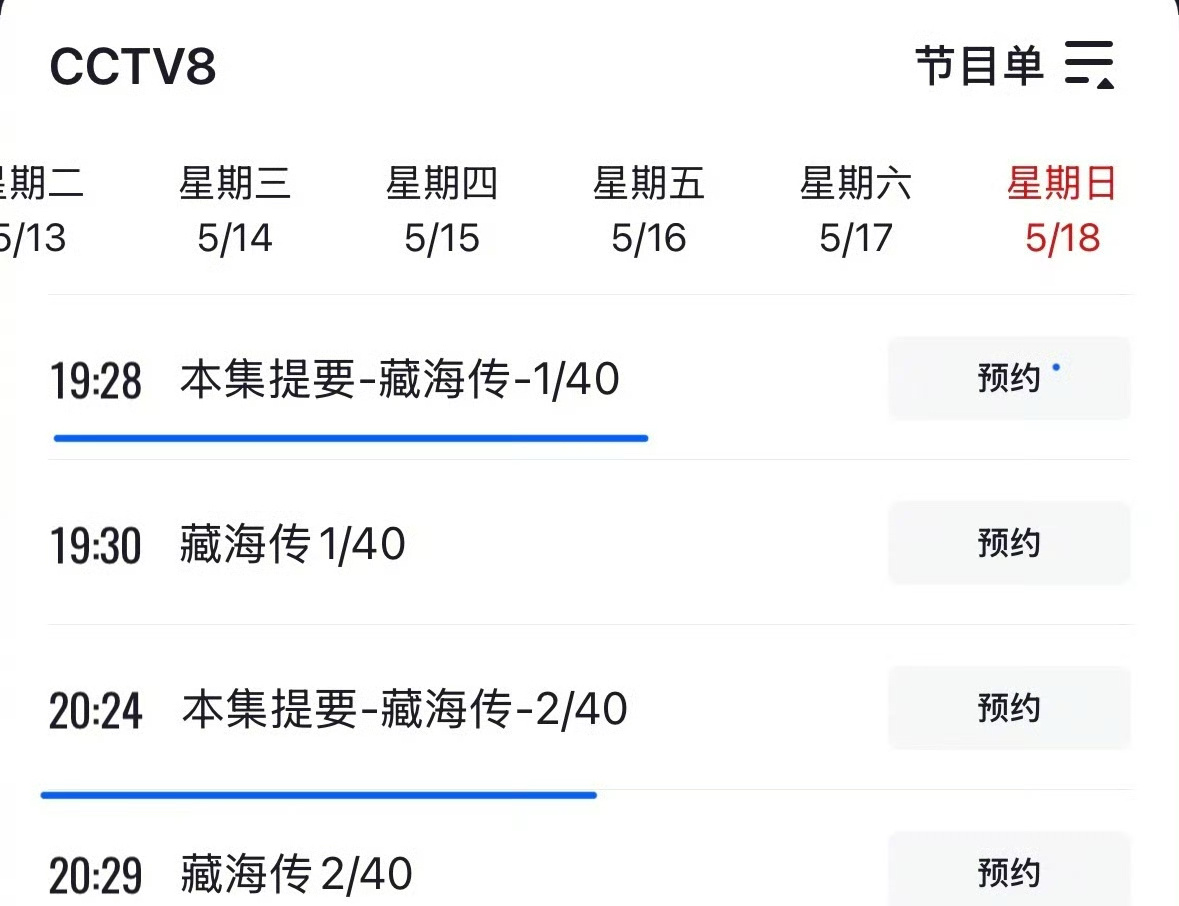
Task: Select the 星期四 5/15 date tab
Action: coord(441,210)
